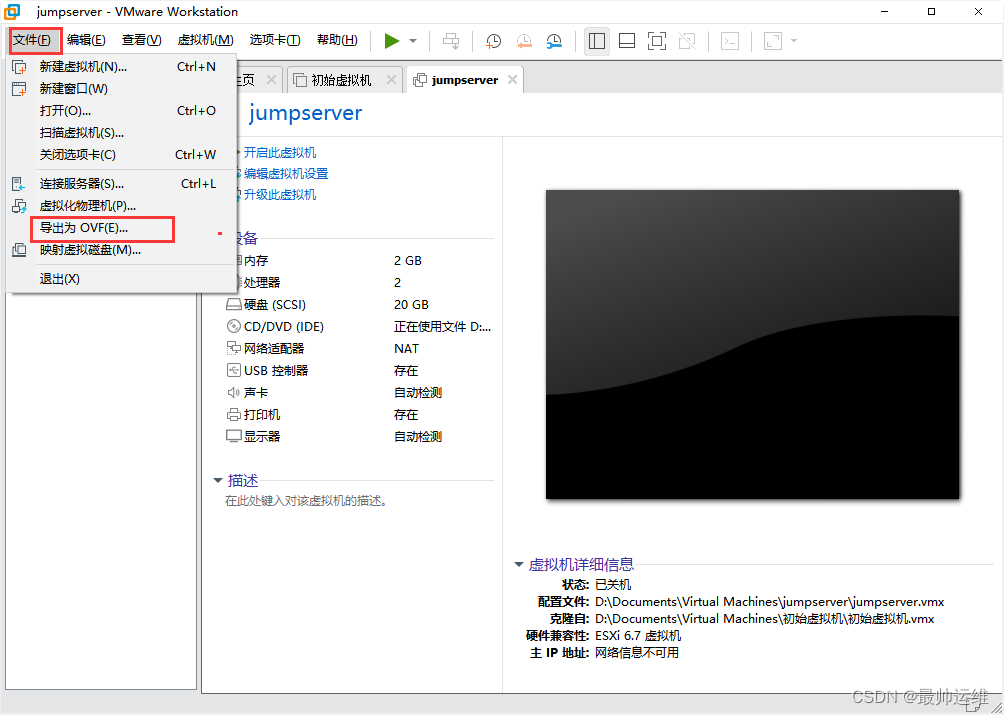Click the console view toolbar icon

coord(730,41)
